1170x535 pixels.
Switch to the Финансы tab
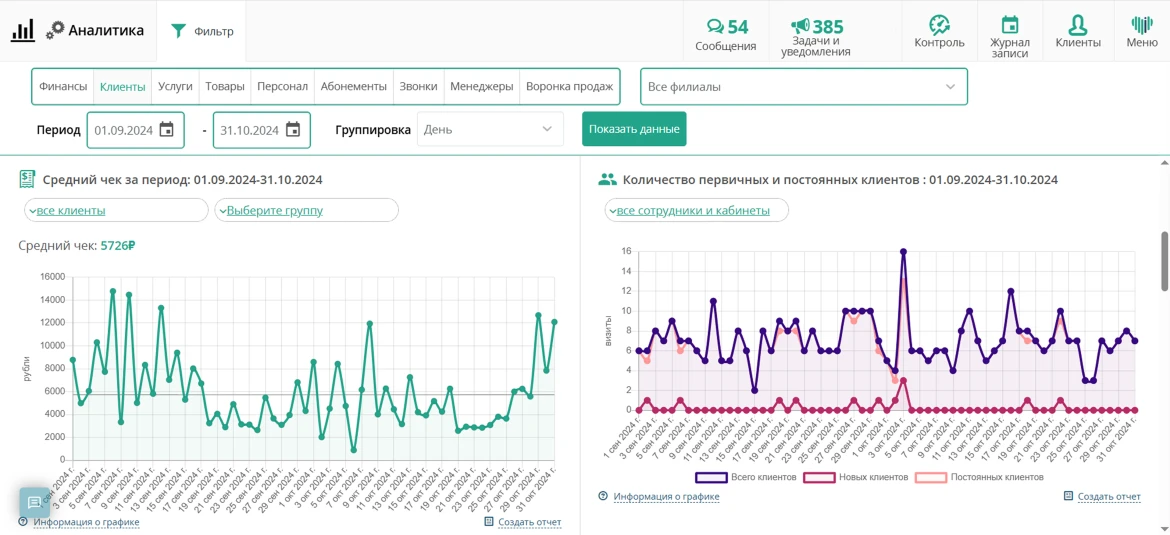point(63,87)
